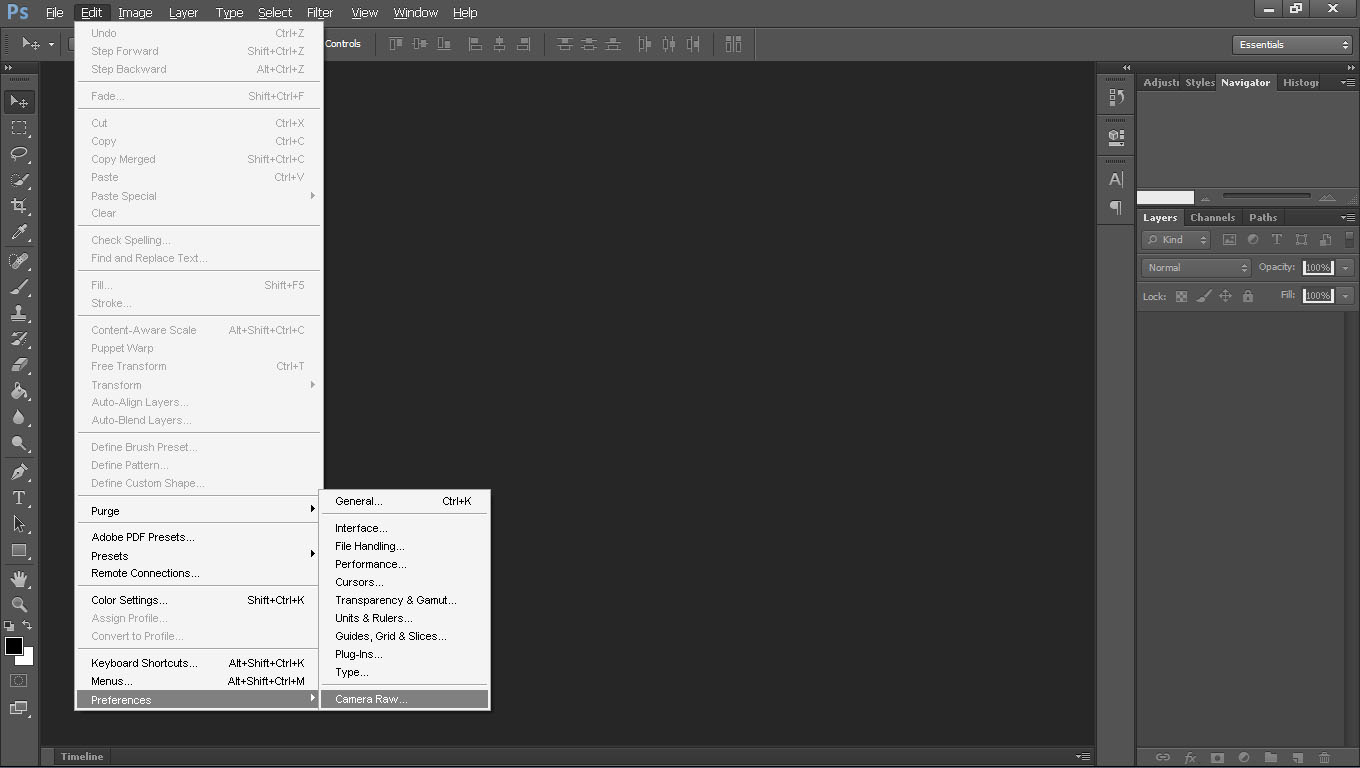Open the Paragraph panel icon
This screenshot has height=768, width=1360.
pos(1116,207)
